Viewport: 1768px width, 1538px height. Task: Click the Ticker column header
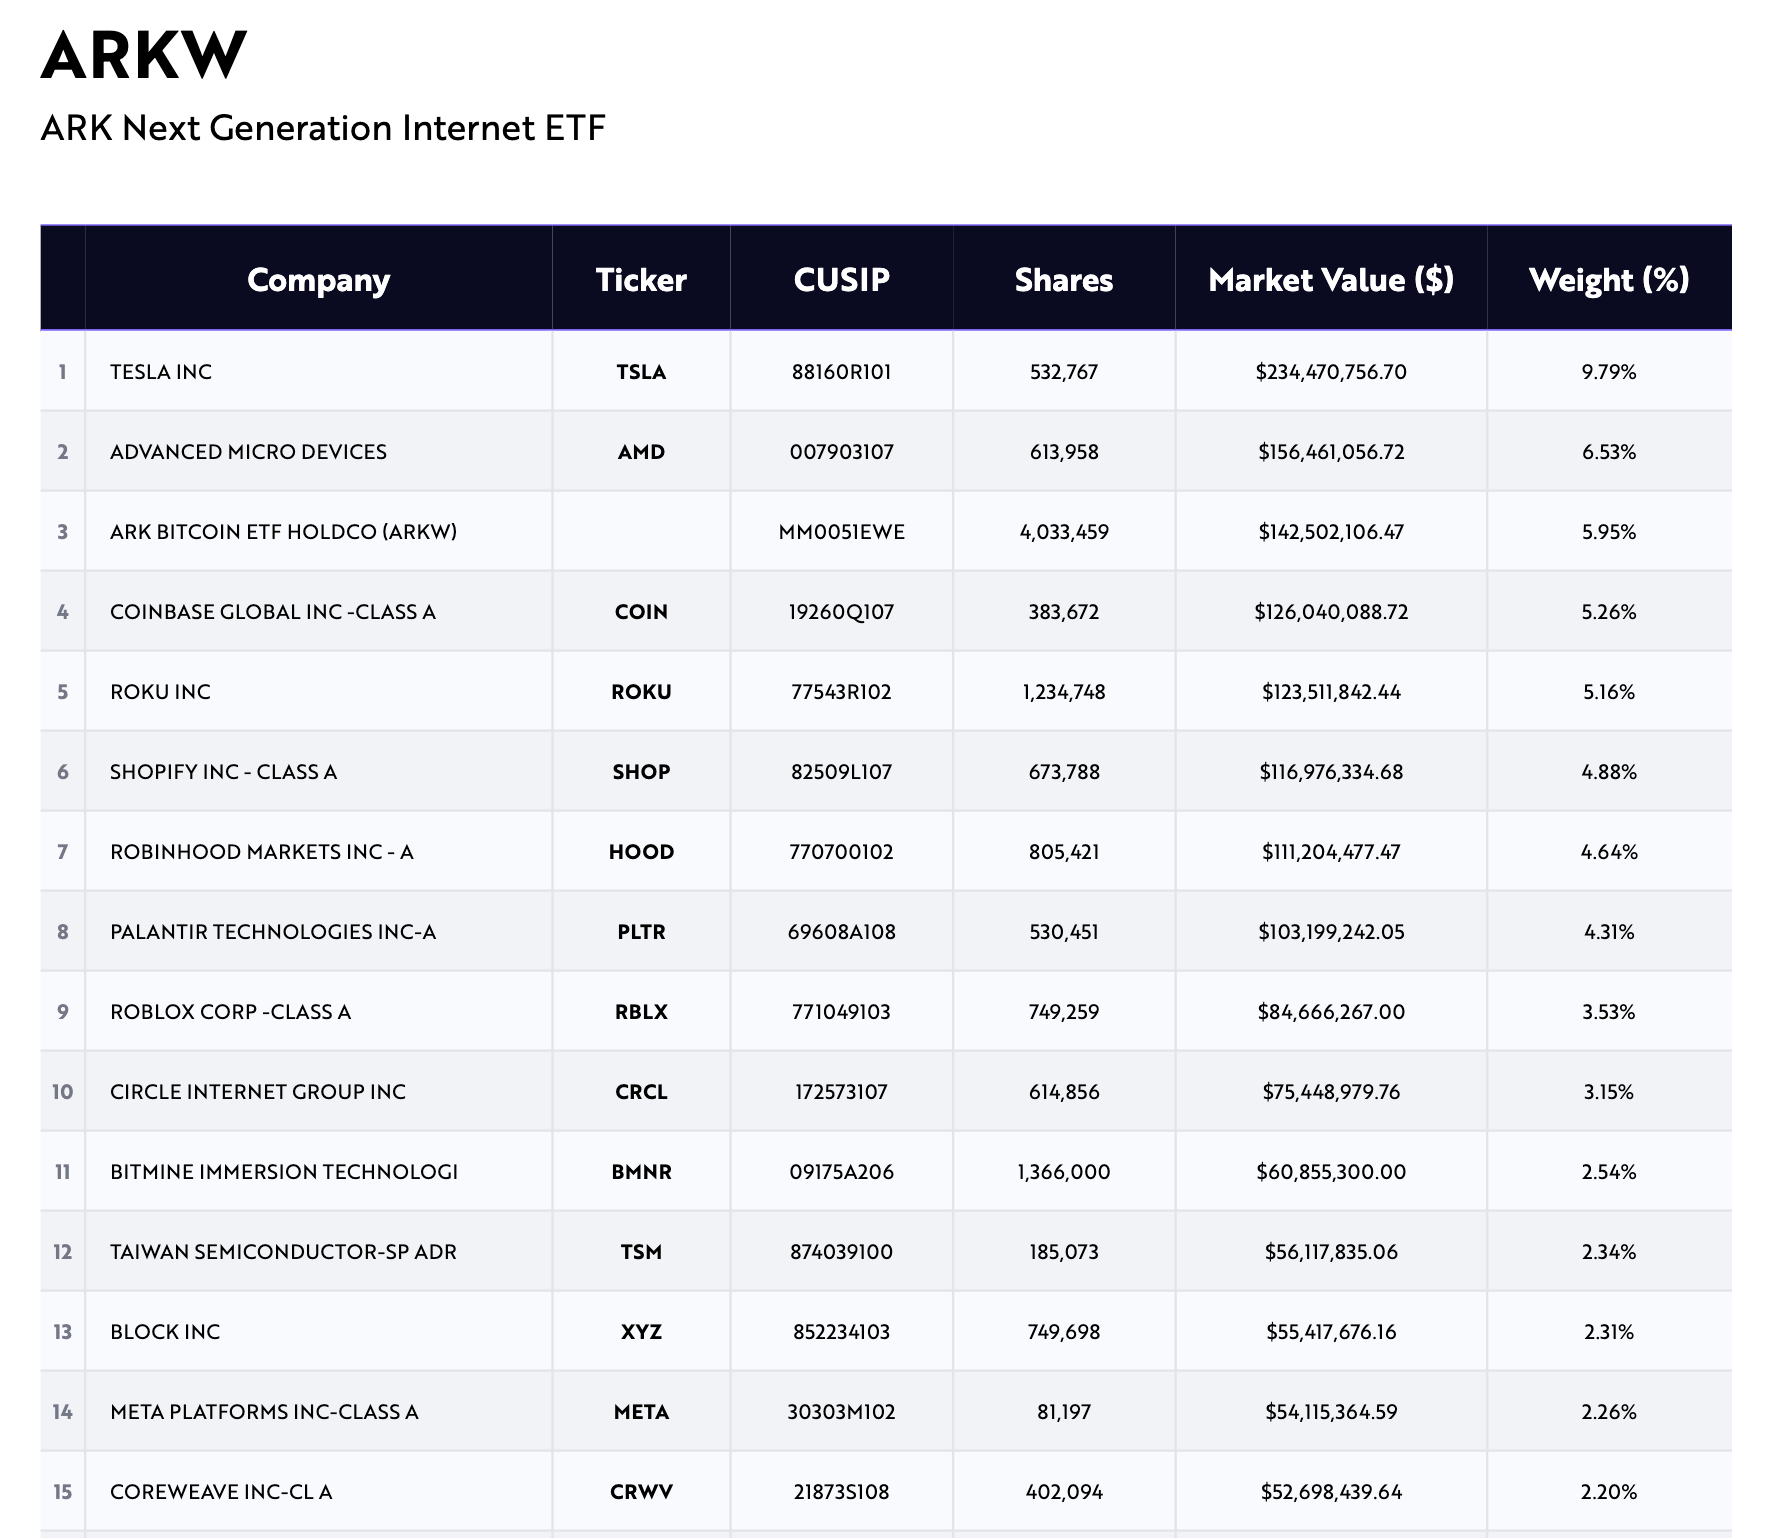pos(641,280)
